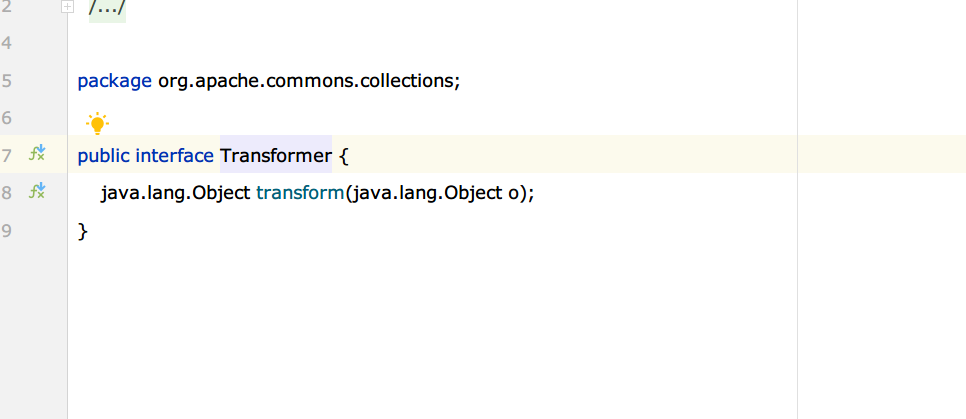966x419 pixels.
Task: Expand the folded comment with plus icon
Action: tap(68, 7)
